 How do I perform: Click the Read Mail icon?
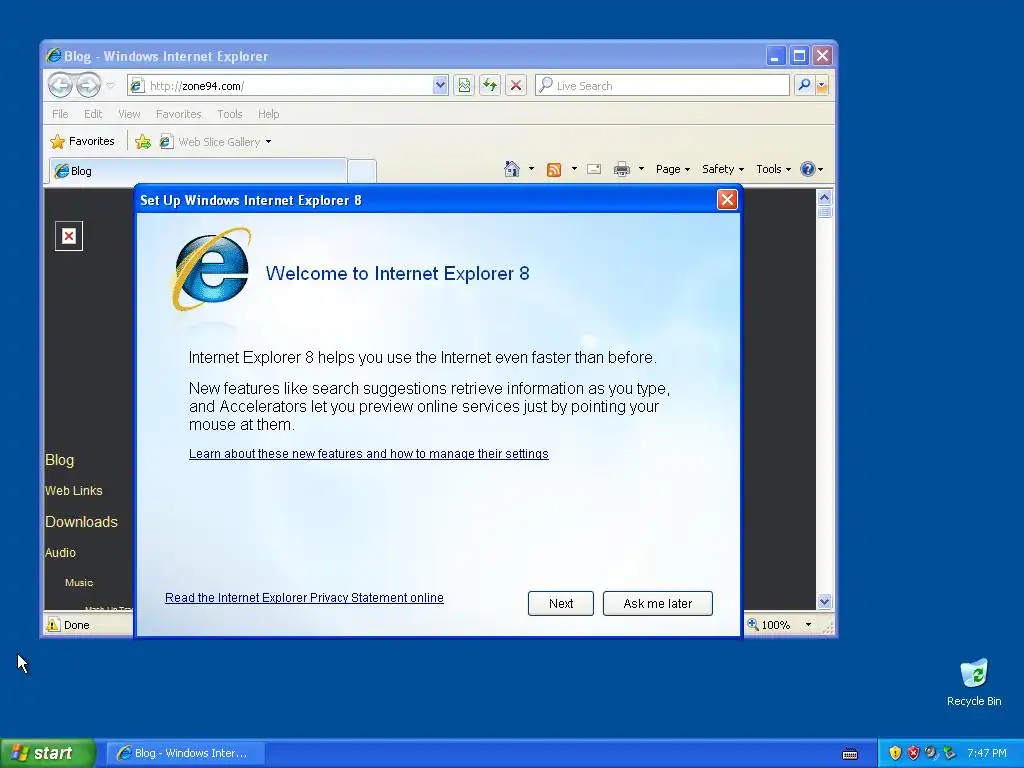coord(594,169)
